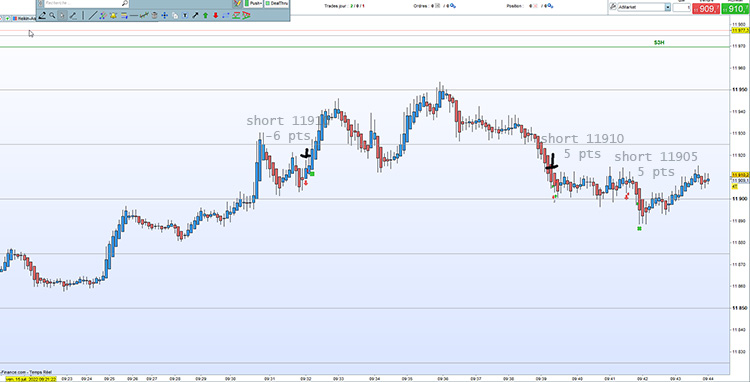Viewport: 750px width, 382px height.
Task: Select the black diagonal arrow tool
Action: 195,15
